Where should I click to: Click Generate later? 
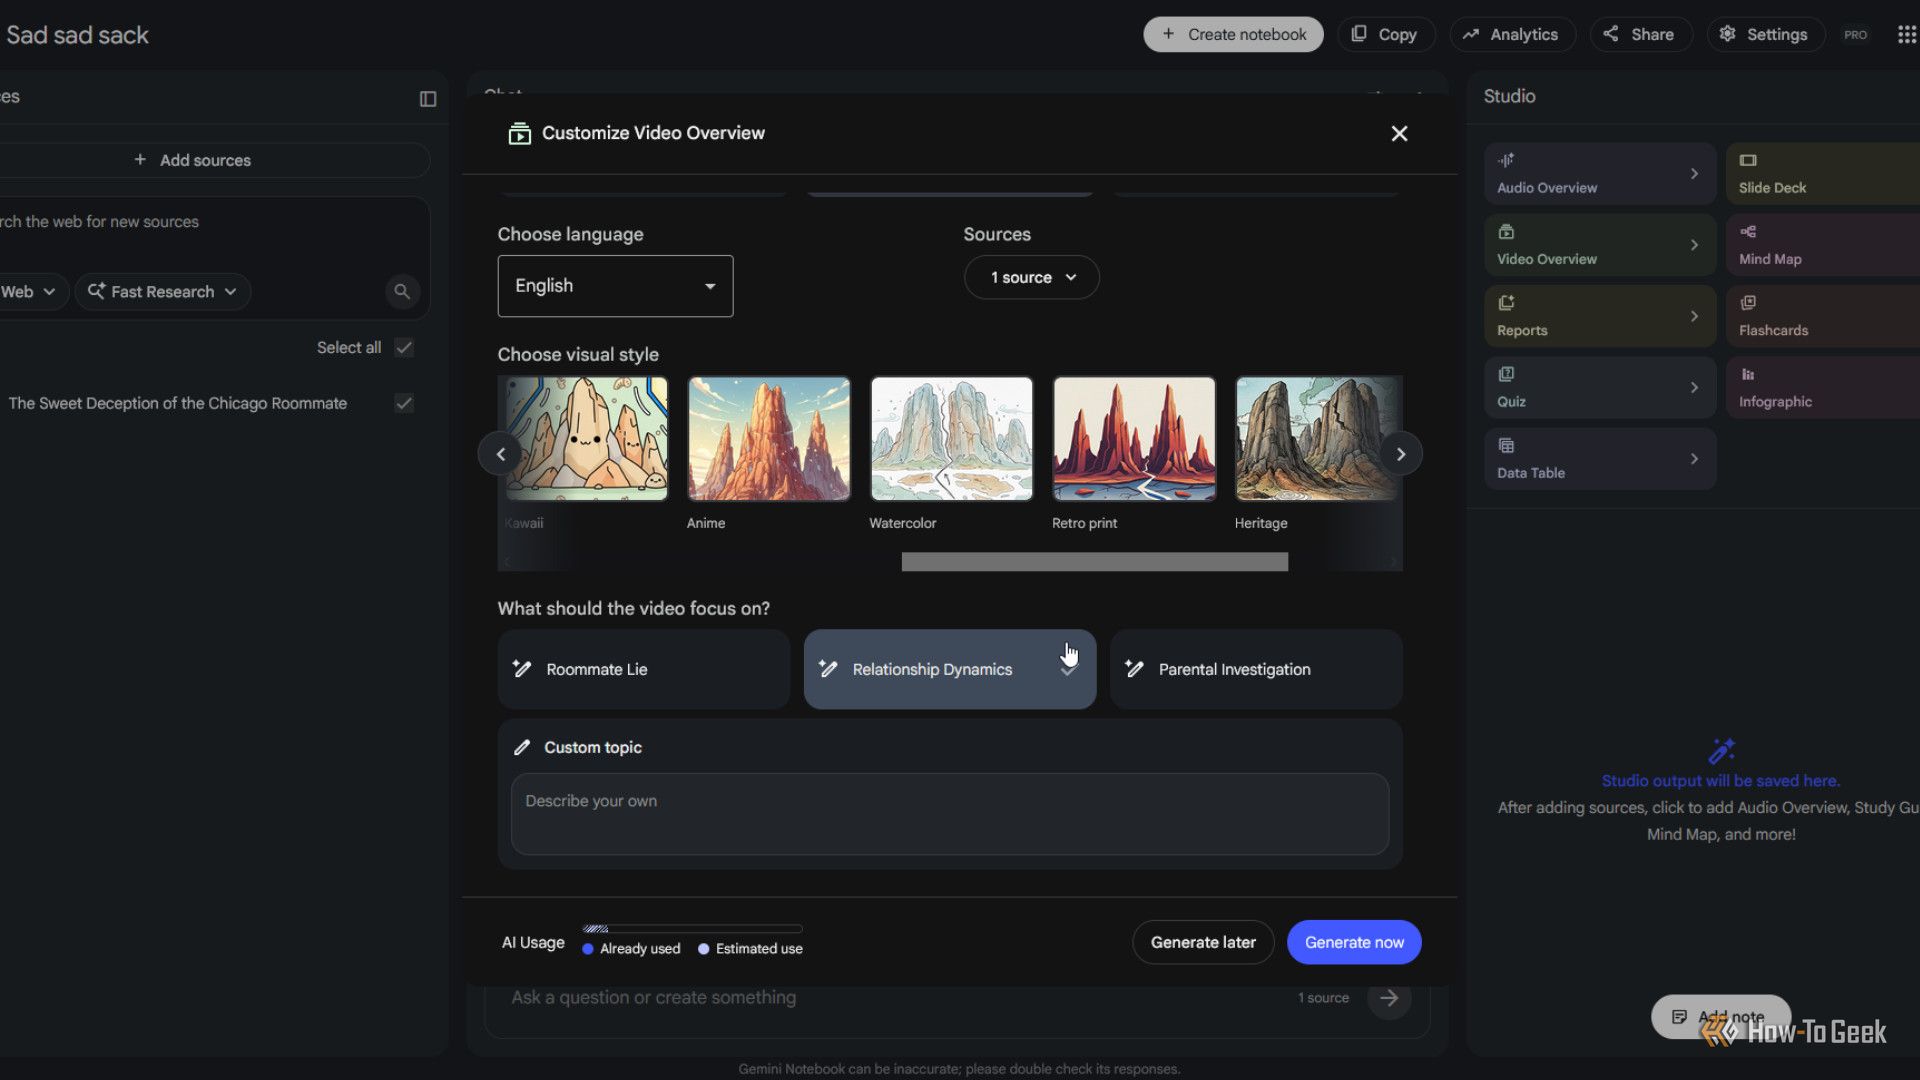click(x=1203, y=942)
